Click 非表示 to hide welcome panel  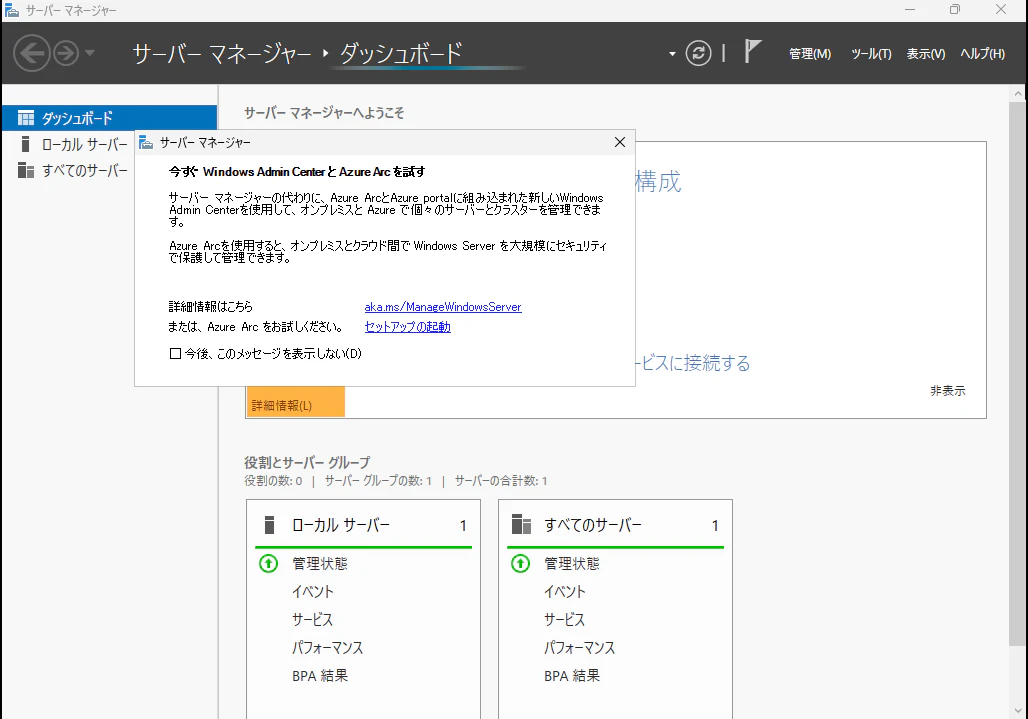pos(947,391)
